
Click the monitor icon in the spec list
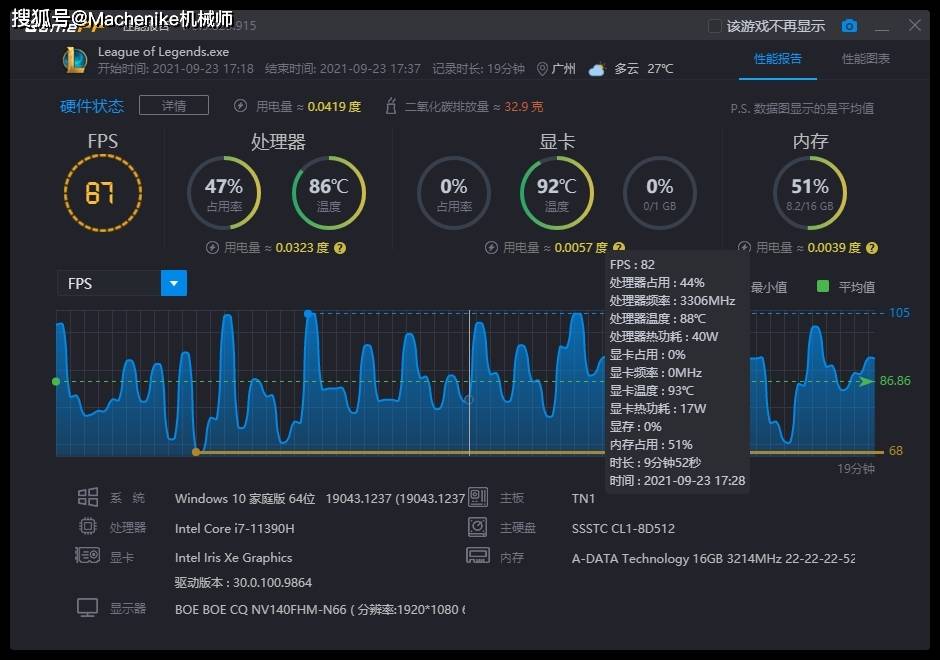click(88, 607)
